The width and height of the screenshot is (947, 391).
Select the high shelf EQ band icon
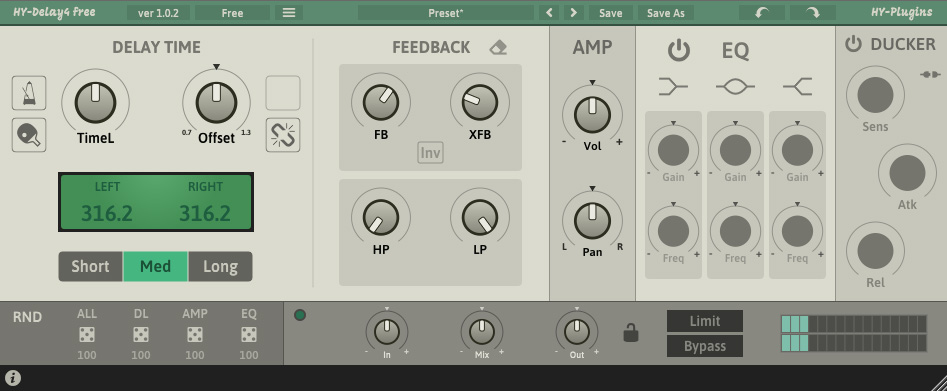tap(797, 87)
